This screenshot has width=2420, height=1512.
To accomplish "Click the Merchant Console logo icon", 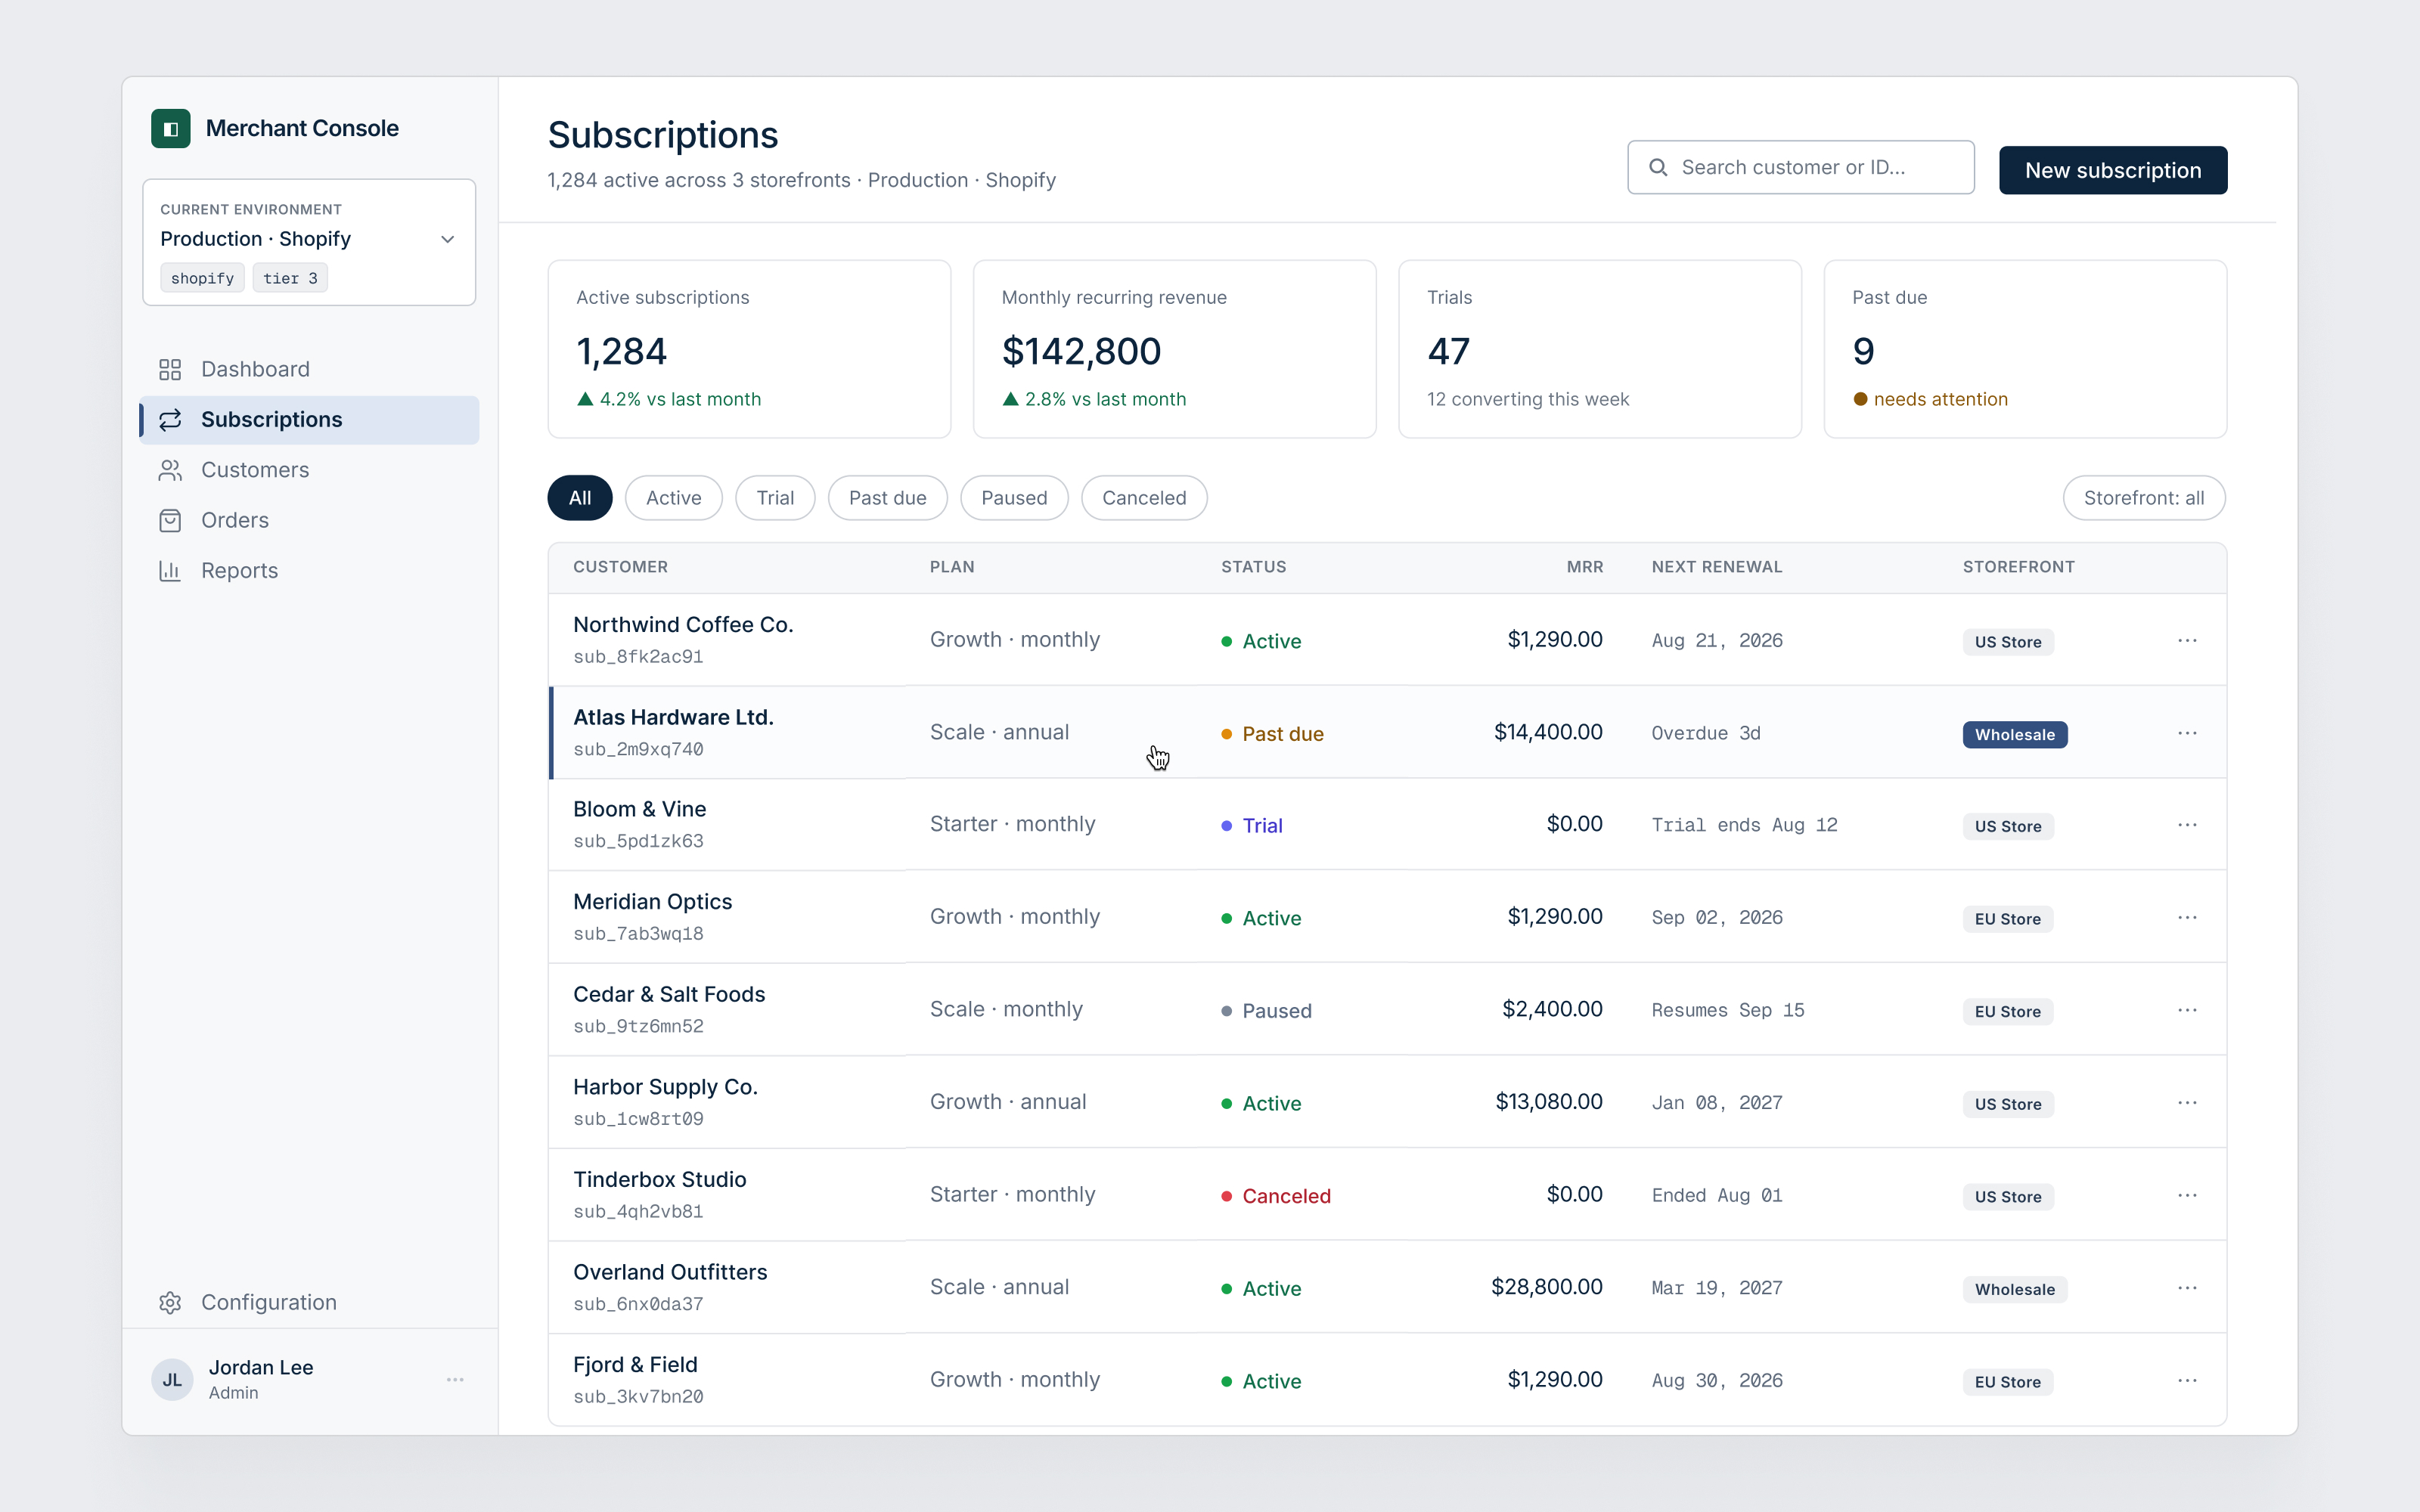I will coord(170,128).
